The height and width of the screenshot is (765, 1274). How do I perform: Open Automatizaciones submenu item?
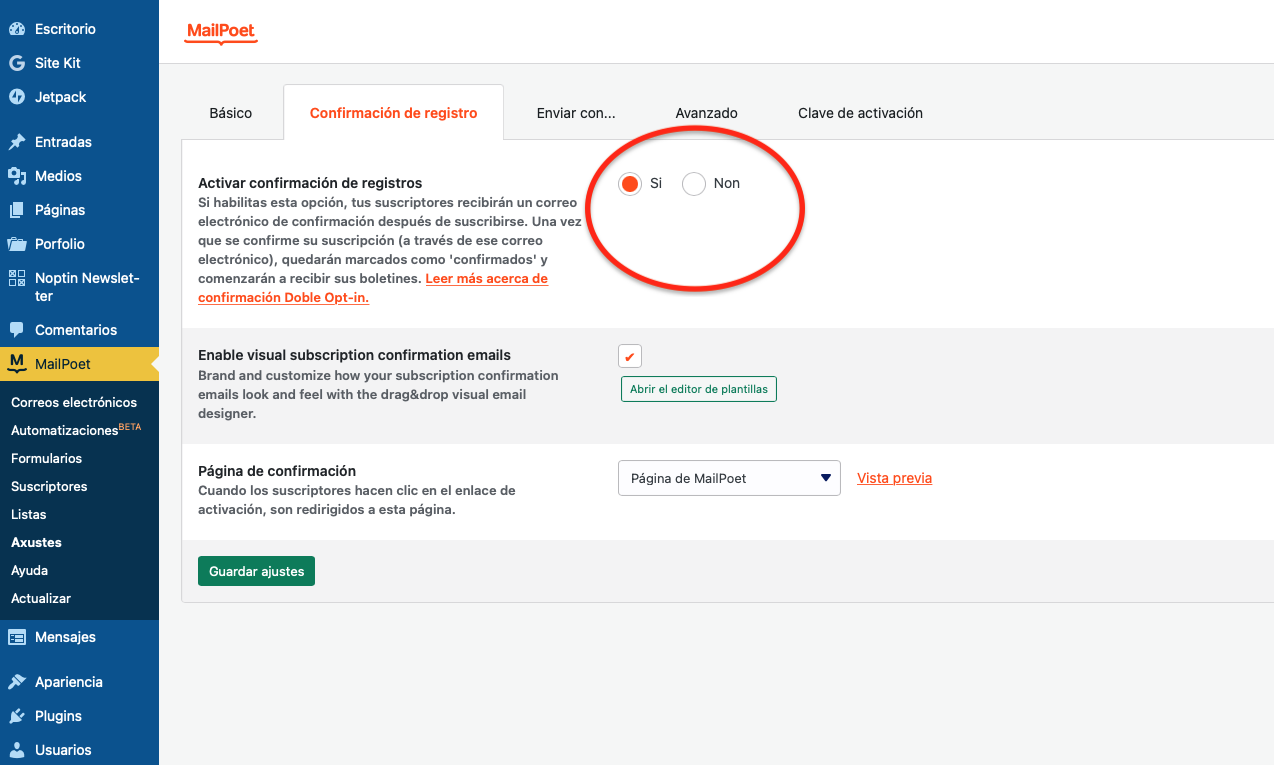pyautogui.click(x=76, y=430)
